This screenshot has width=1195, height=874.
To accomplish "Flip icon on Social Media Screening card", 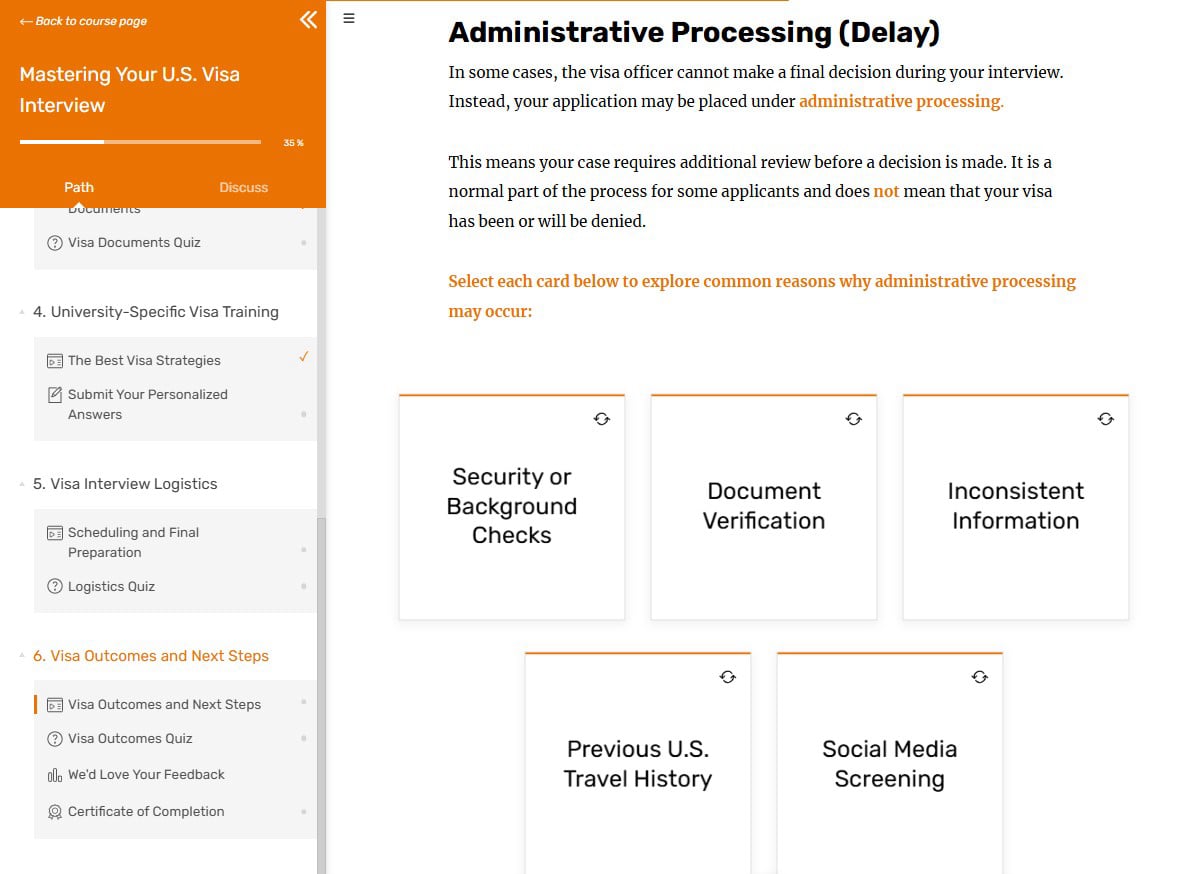I will pyautogui.click(x=980, y=677).
